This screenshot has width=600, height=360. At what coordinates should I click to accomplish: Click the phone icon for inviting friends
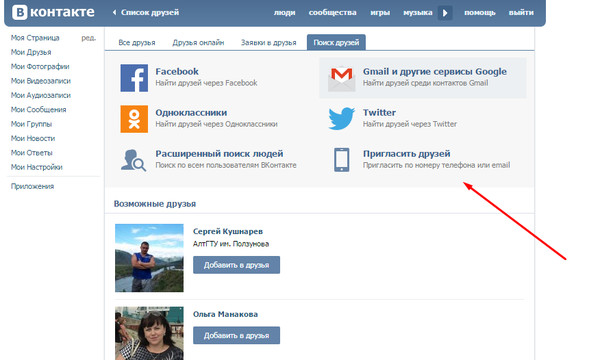click(341, 160)
